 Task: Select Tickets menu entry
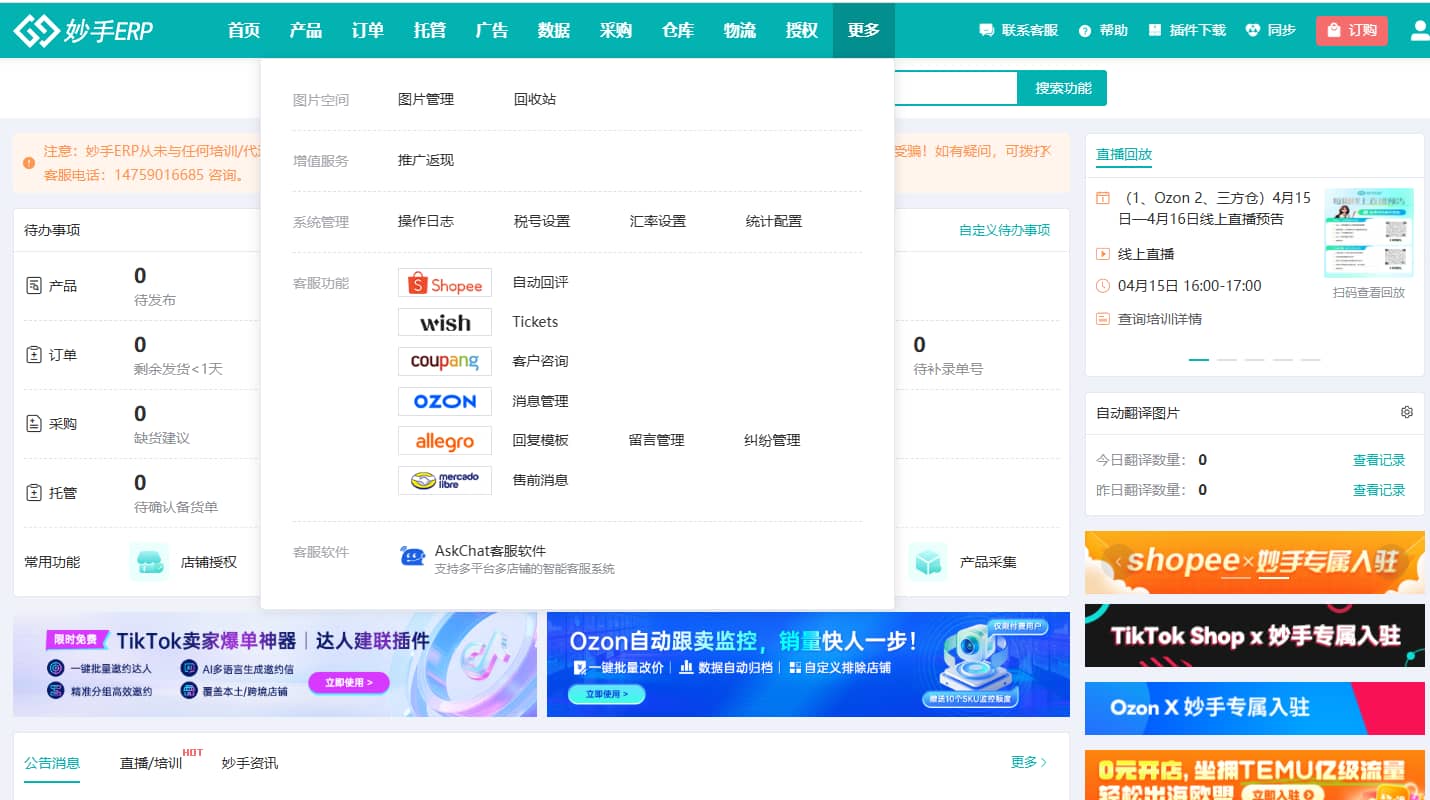click(535, 321)
